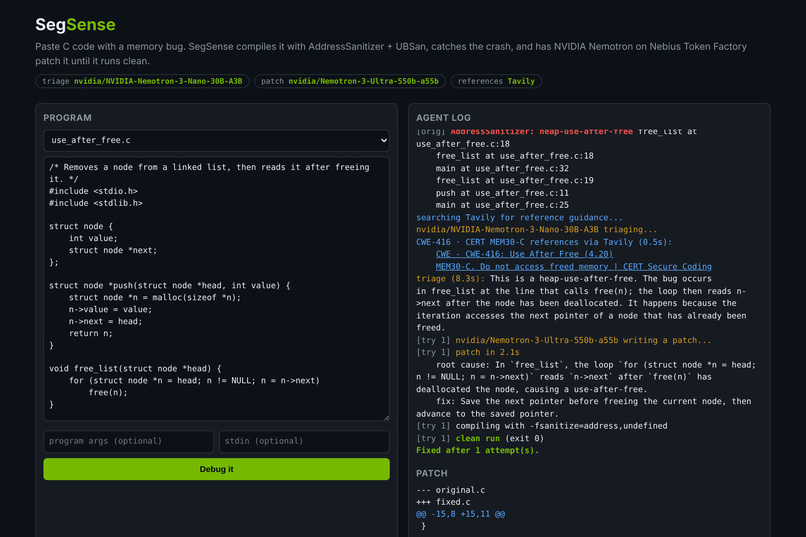Click the references Tavily badge
This screenshot has height=537, width=806.
[x=496, y=81]
